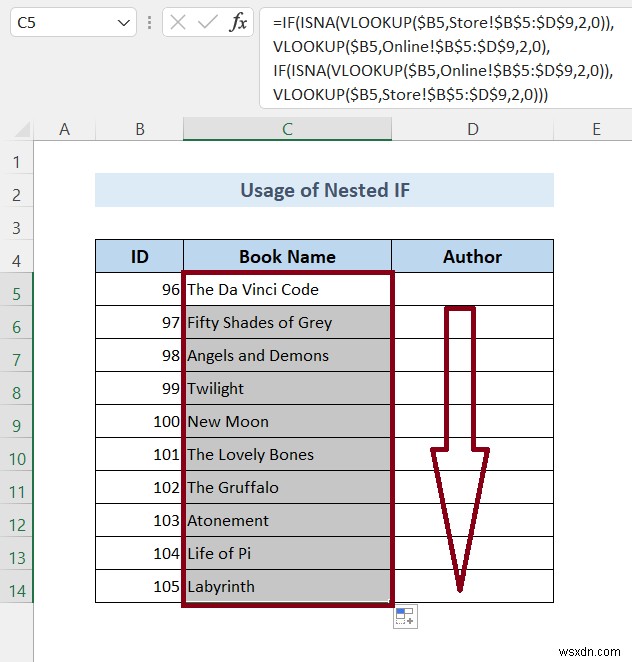Select column A header
The width and height of the screenshot is (632, 662).
click(65, 129)
